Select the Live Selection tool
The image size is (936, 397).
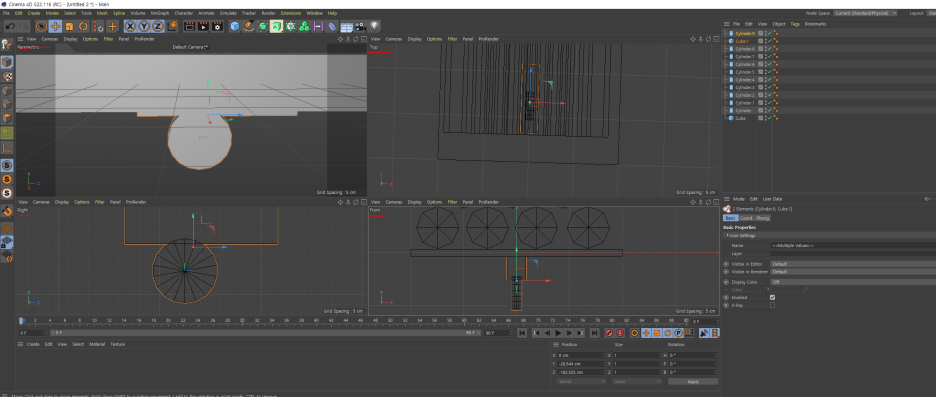click(41, 26)
